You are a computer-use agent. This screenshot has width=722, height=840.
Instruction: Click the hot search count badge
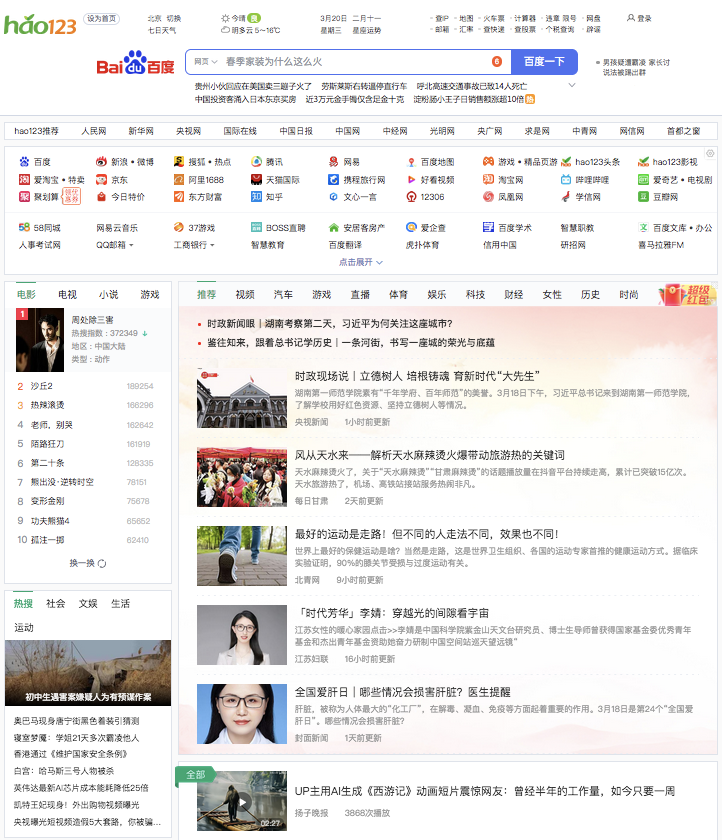coord(497,62)
